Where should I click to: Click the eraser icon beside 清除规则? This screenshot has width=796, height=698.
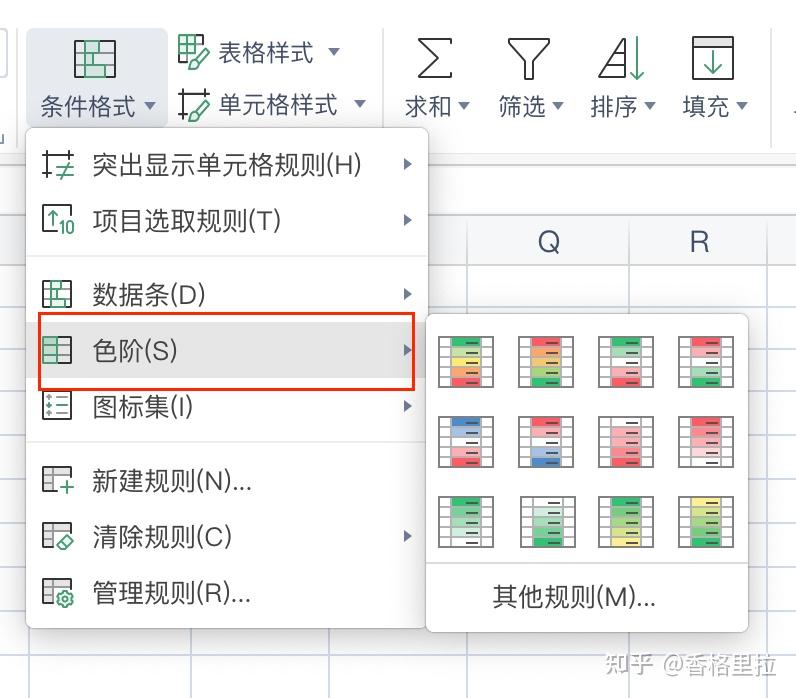coord(58,536)
